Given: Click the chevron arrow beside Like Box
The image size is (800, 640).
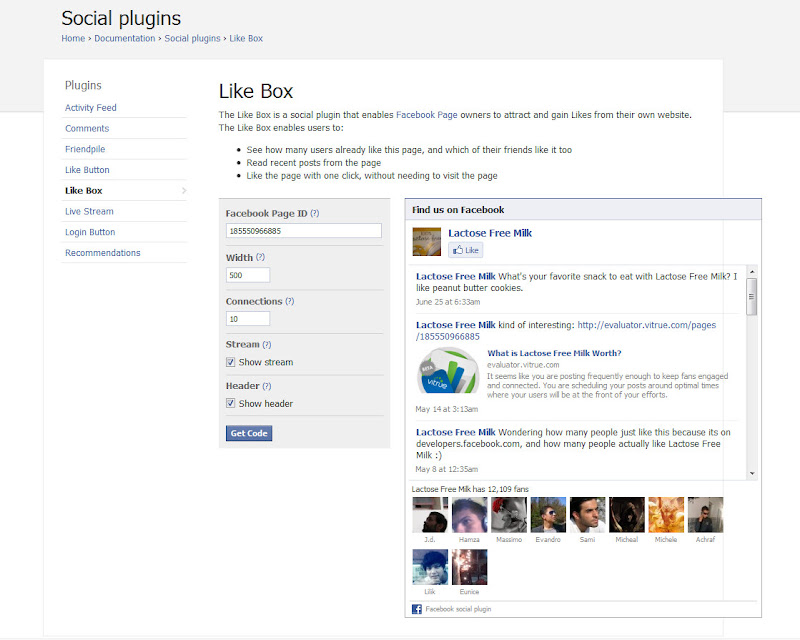Looking at the screenshot, I should [184, 190].
